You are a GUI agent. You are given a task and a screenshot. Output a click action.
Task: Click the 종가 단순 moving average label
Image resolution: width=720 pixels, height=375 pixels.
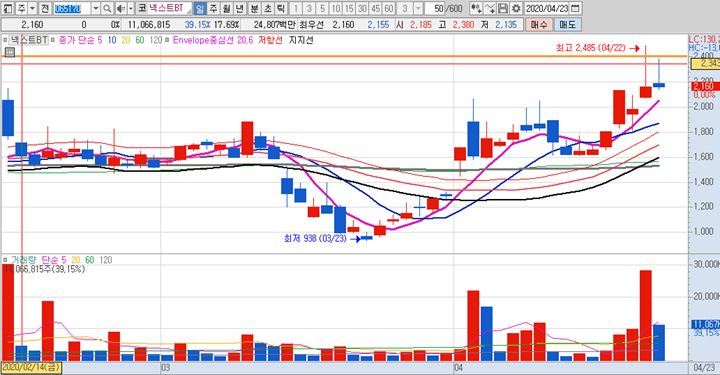[x=77, y=40]
